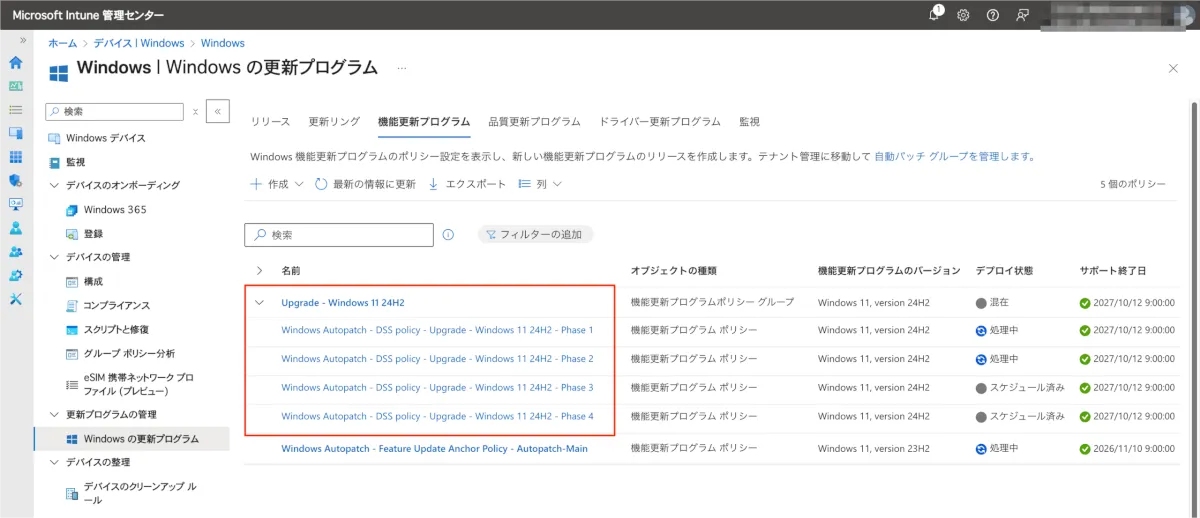Click the help question mark icon
The image size is (1200, 518).
(x=992, y=15)
